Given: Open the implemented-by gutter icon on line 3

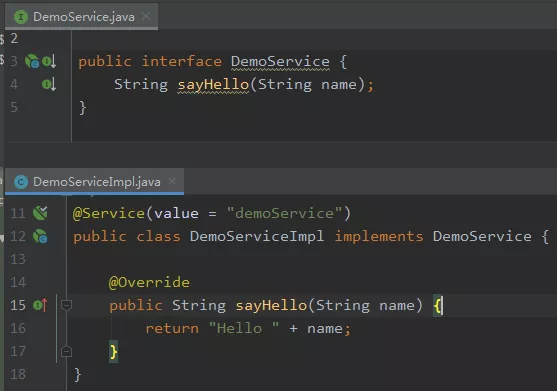Looking at the screenshot, I should tap(49, 61).
